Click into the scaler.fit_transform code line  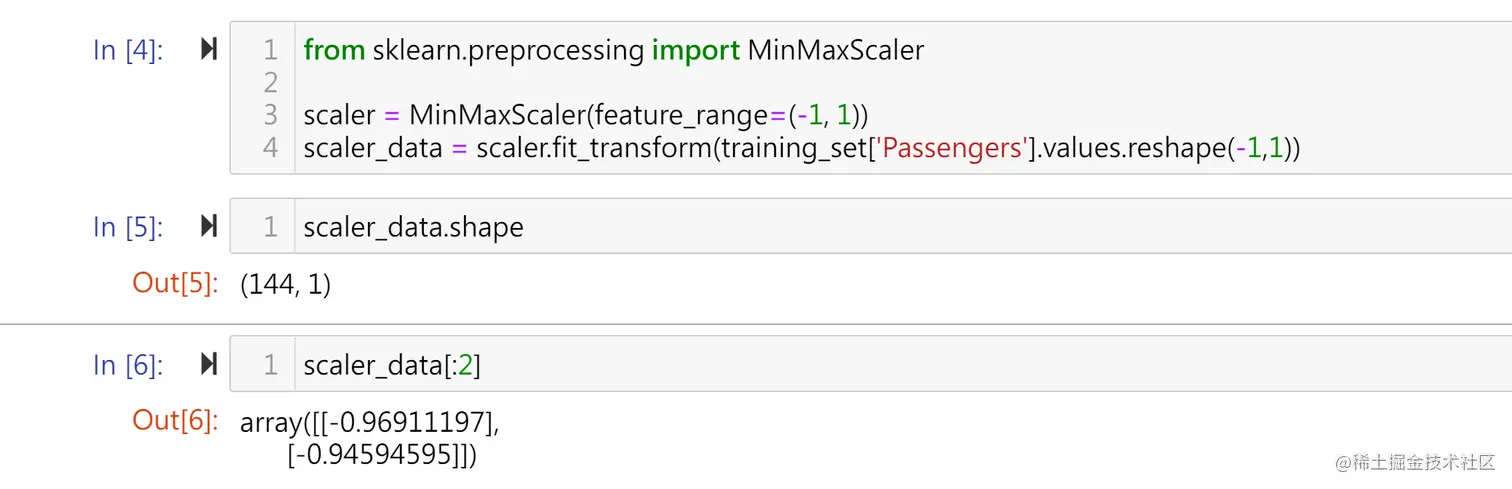[x=800, y=148]
